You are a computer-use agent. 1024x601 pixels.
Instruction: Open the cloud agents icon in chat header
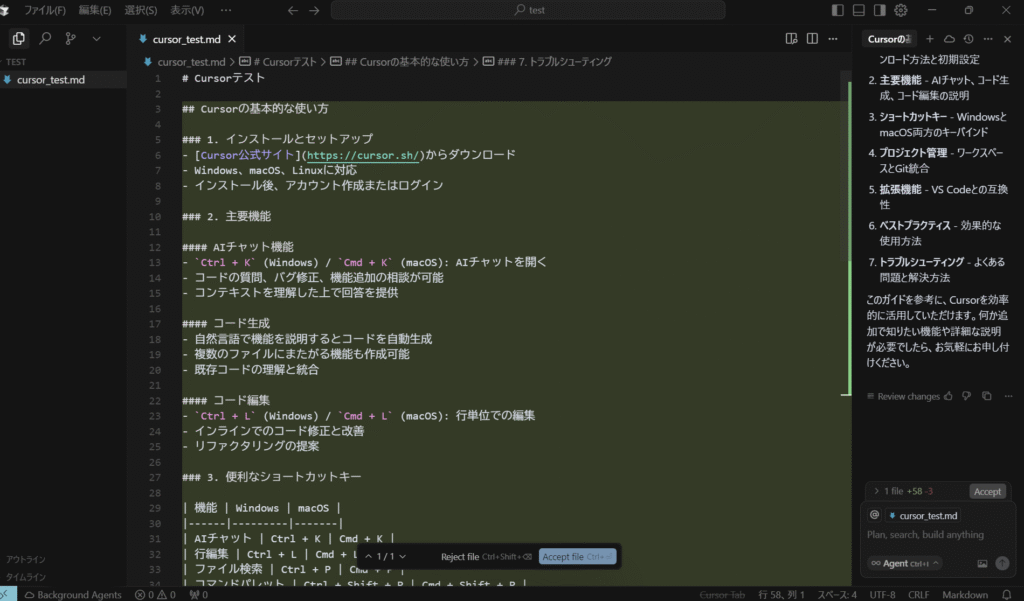tap(949, 39)
